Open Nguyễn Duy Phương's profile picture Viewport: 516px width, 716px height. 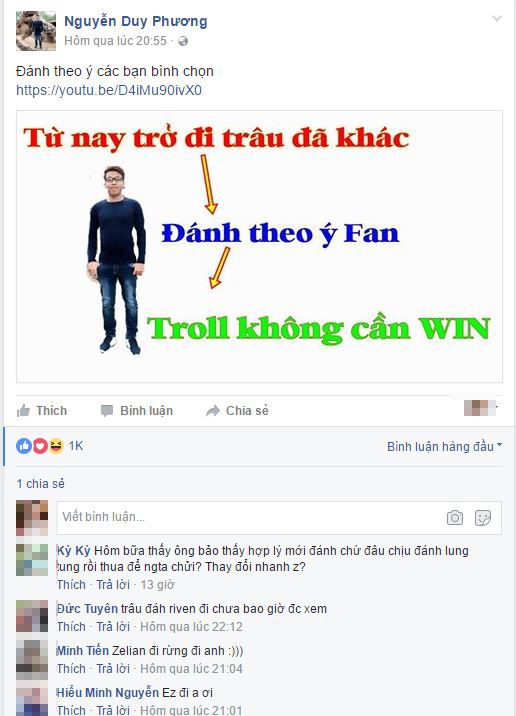[x=36, y=31]
